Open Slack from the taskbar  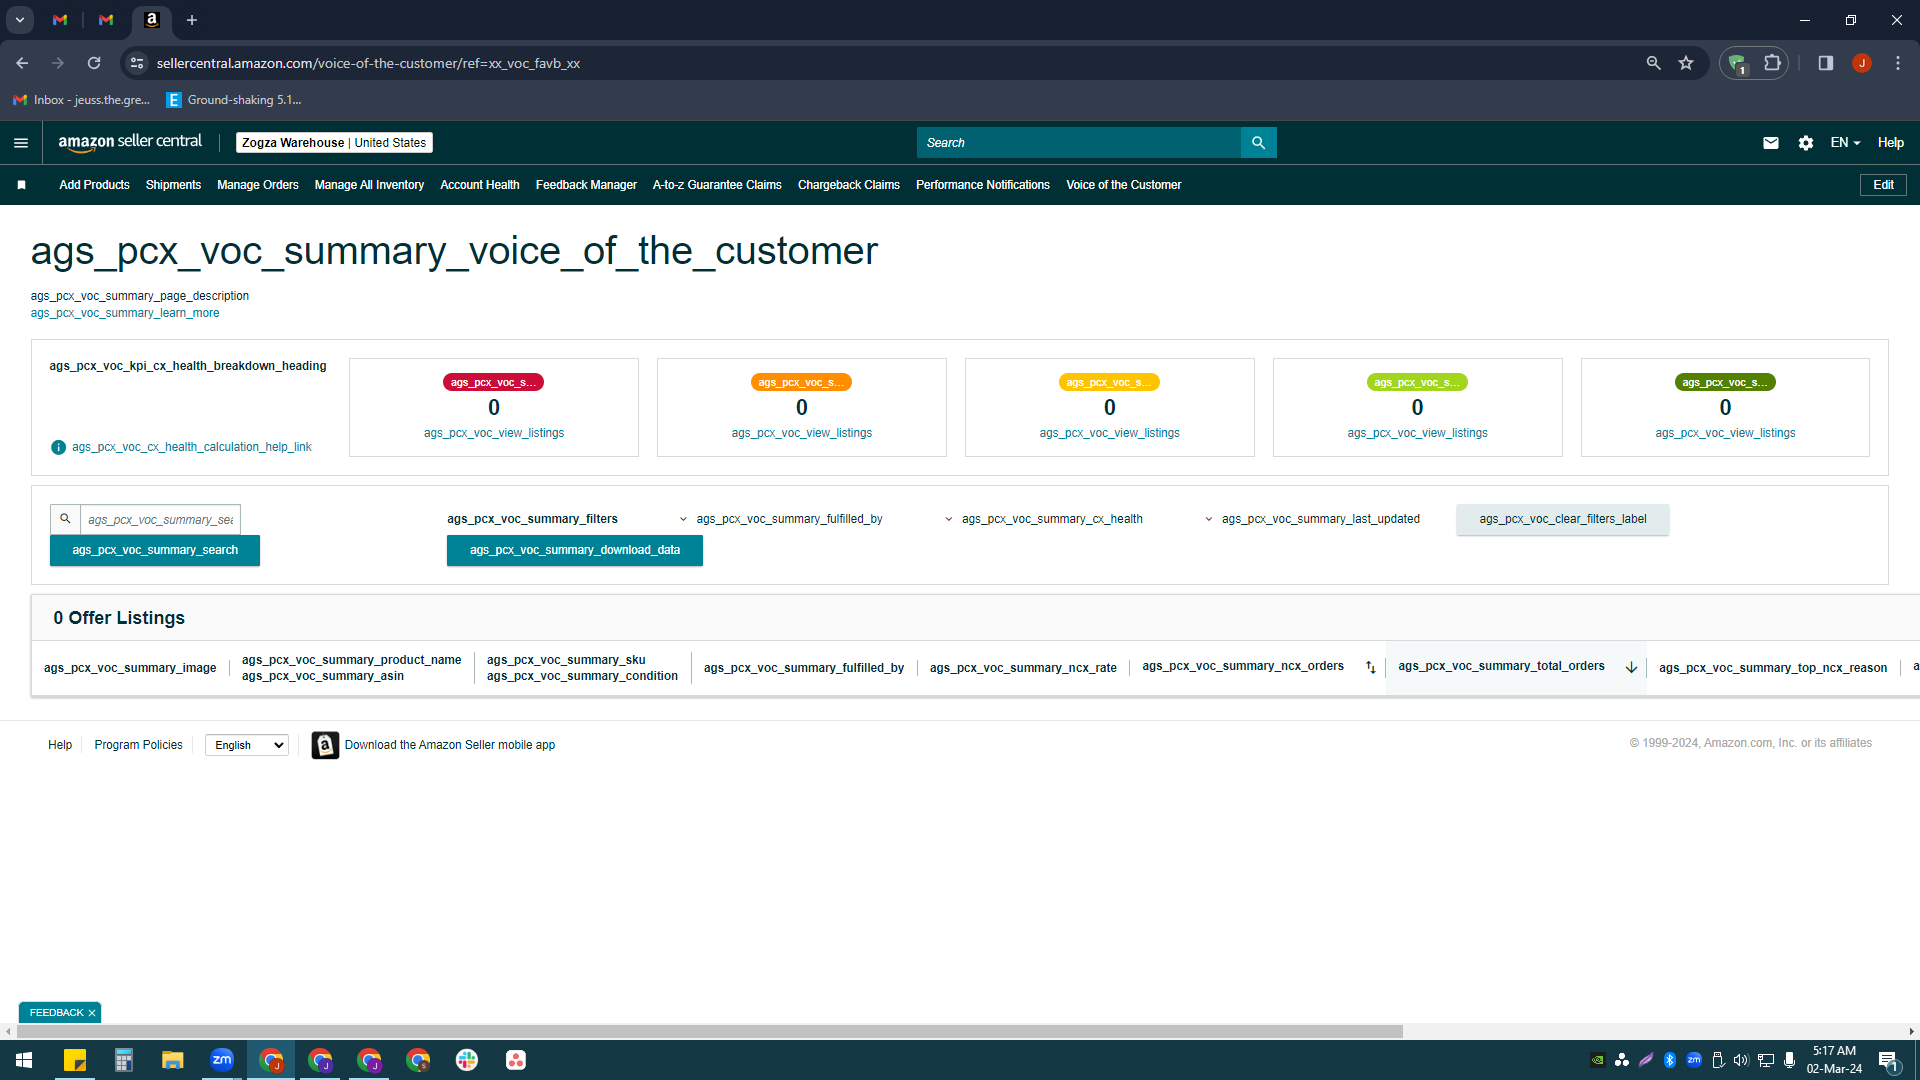pyautogui.click(x=467, y=1060)
